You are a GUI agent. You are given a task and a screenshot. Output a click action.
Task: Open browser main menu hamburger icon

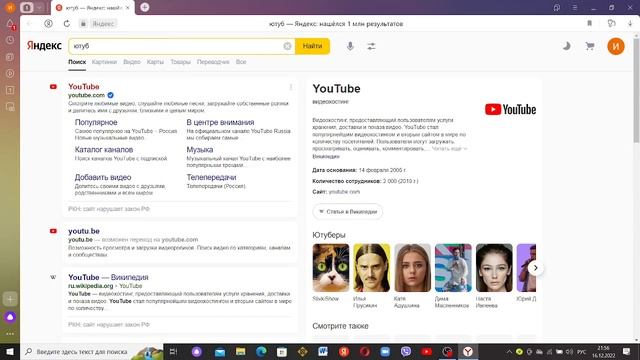tap(574, 7)
